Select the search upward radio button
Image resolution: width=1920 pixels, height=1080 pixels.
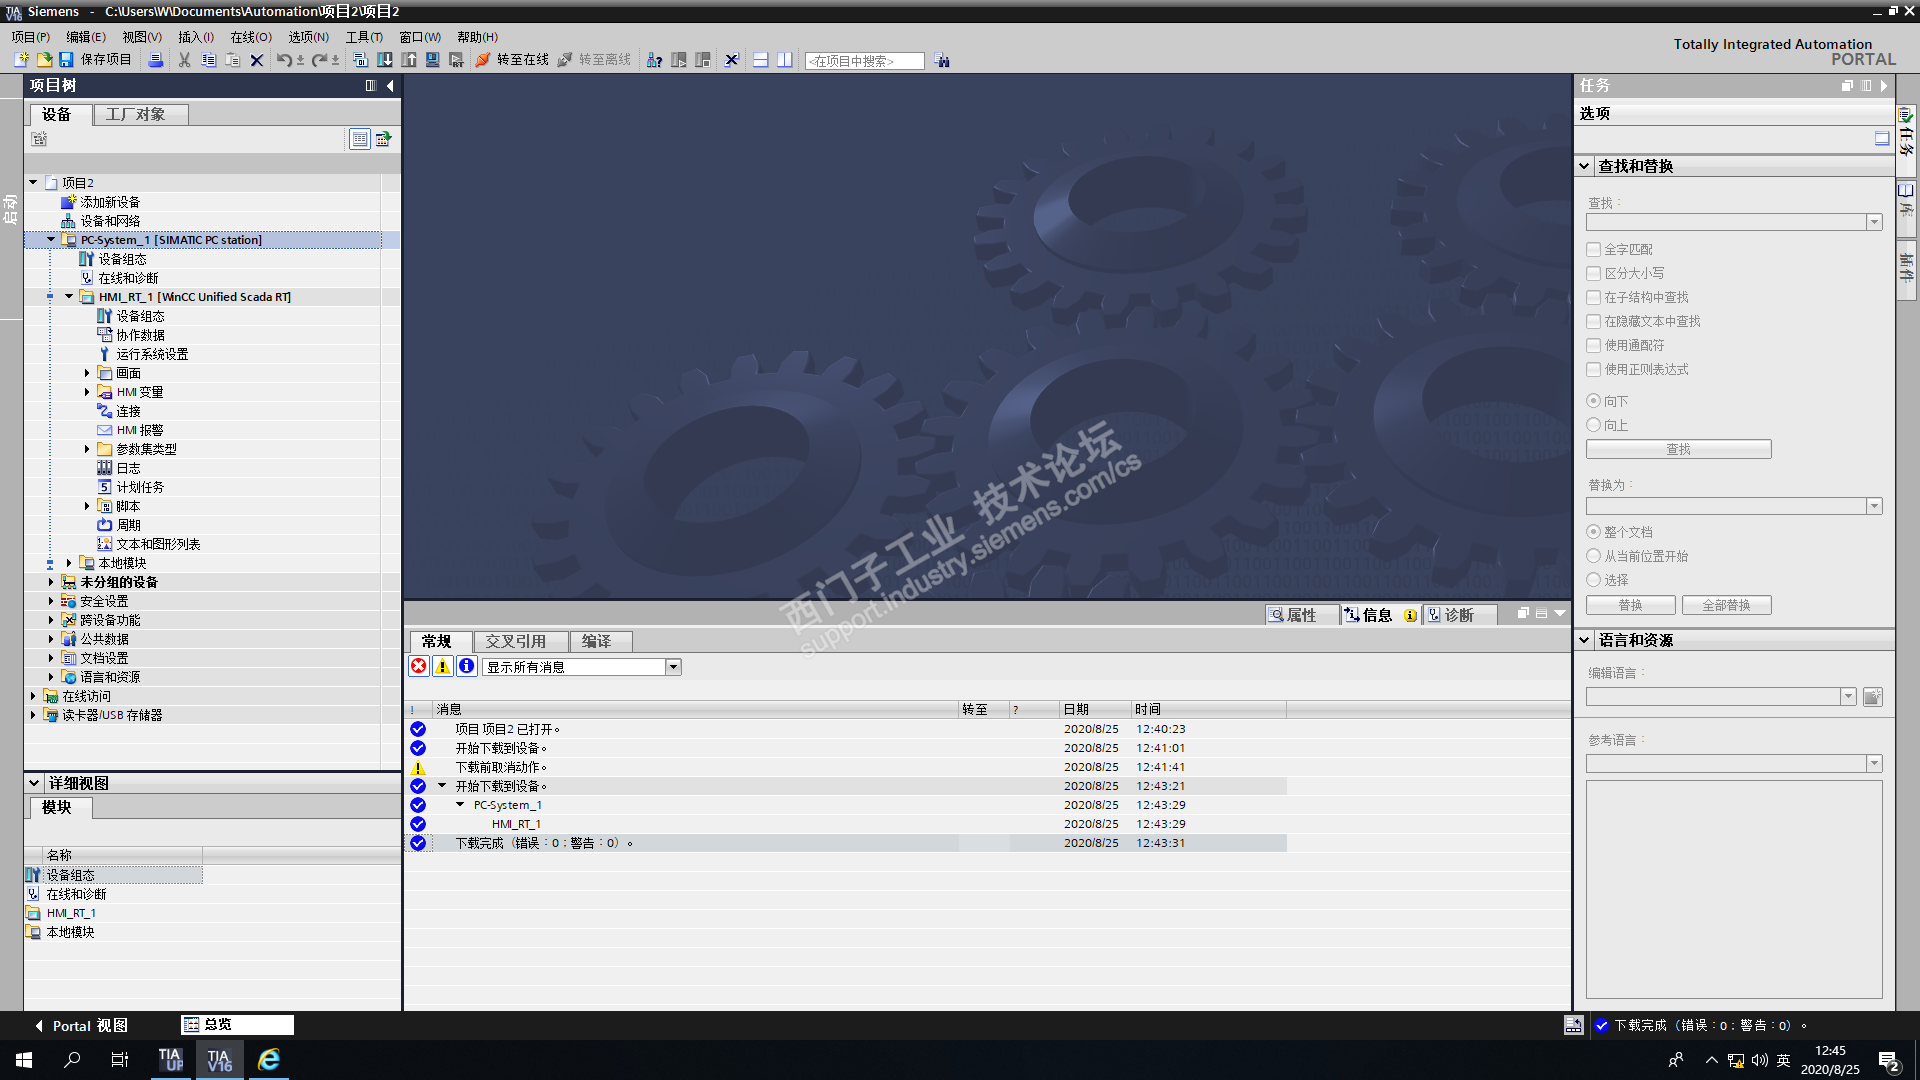click(1594, 425)
